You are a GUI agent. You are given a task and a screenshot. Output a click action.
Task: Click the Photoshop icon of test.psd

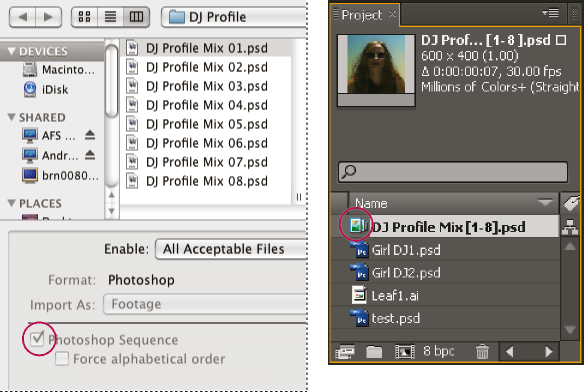359,318
